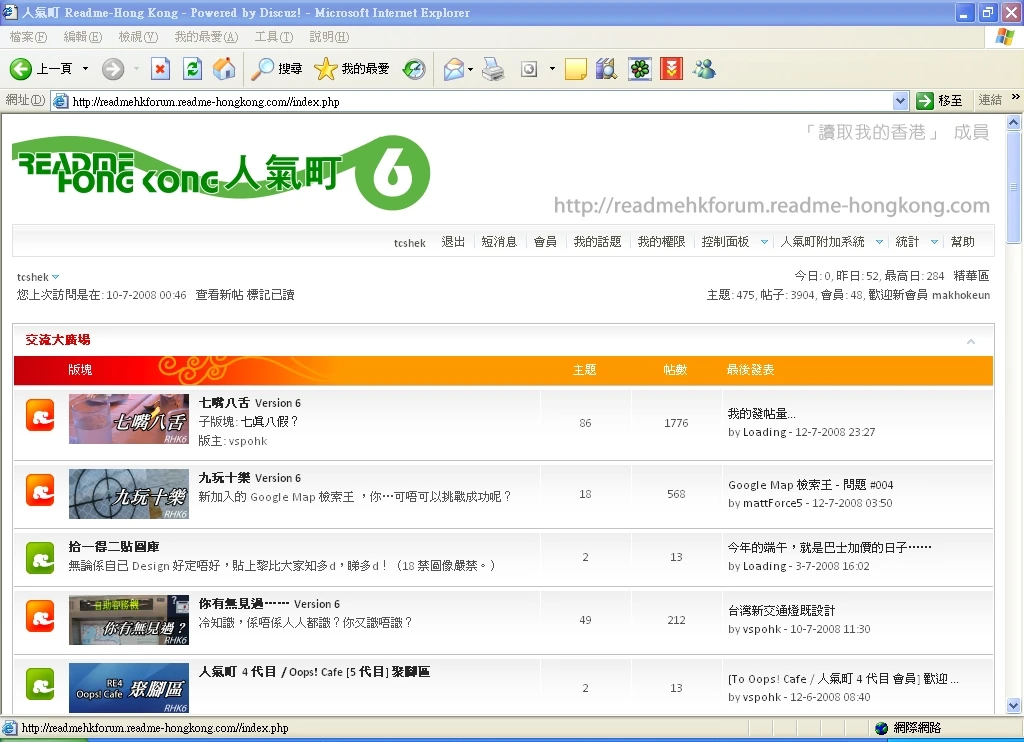Open Search with the magnifier icon
The image size is (1024, 742).
263,69
